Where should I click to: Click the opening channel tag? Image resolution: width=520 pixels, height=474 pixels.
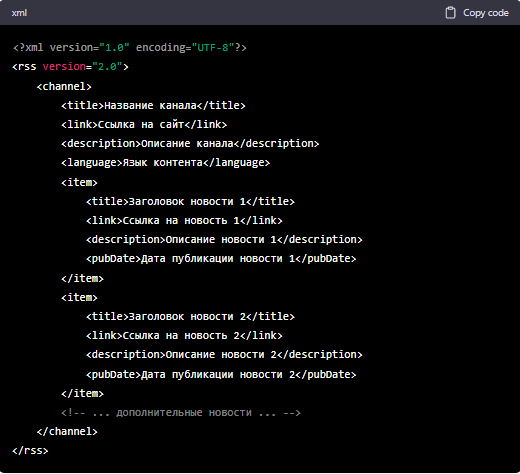click(64, 86)
